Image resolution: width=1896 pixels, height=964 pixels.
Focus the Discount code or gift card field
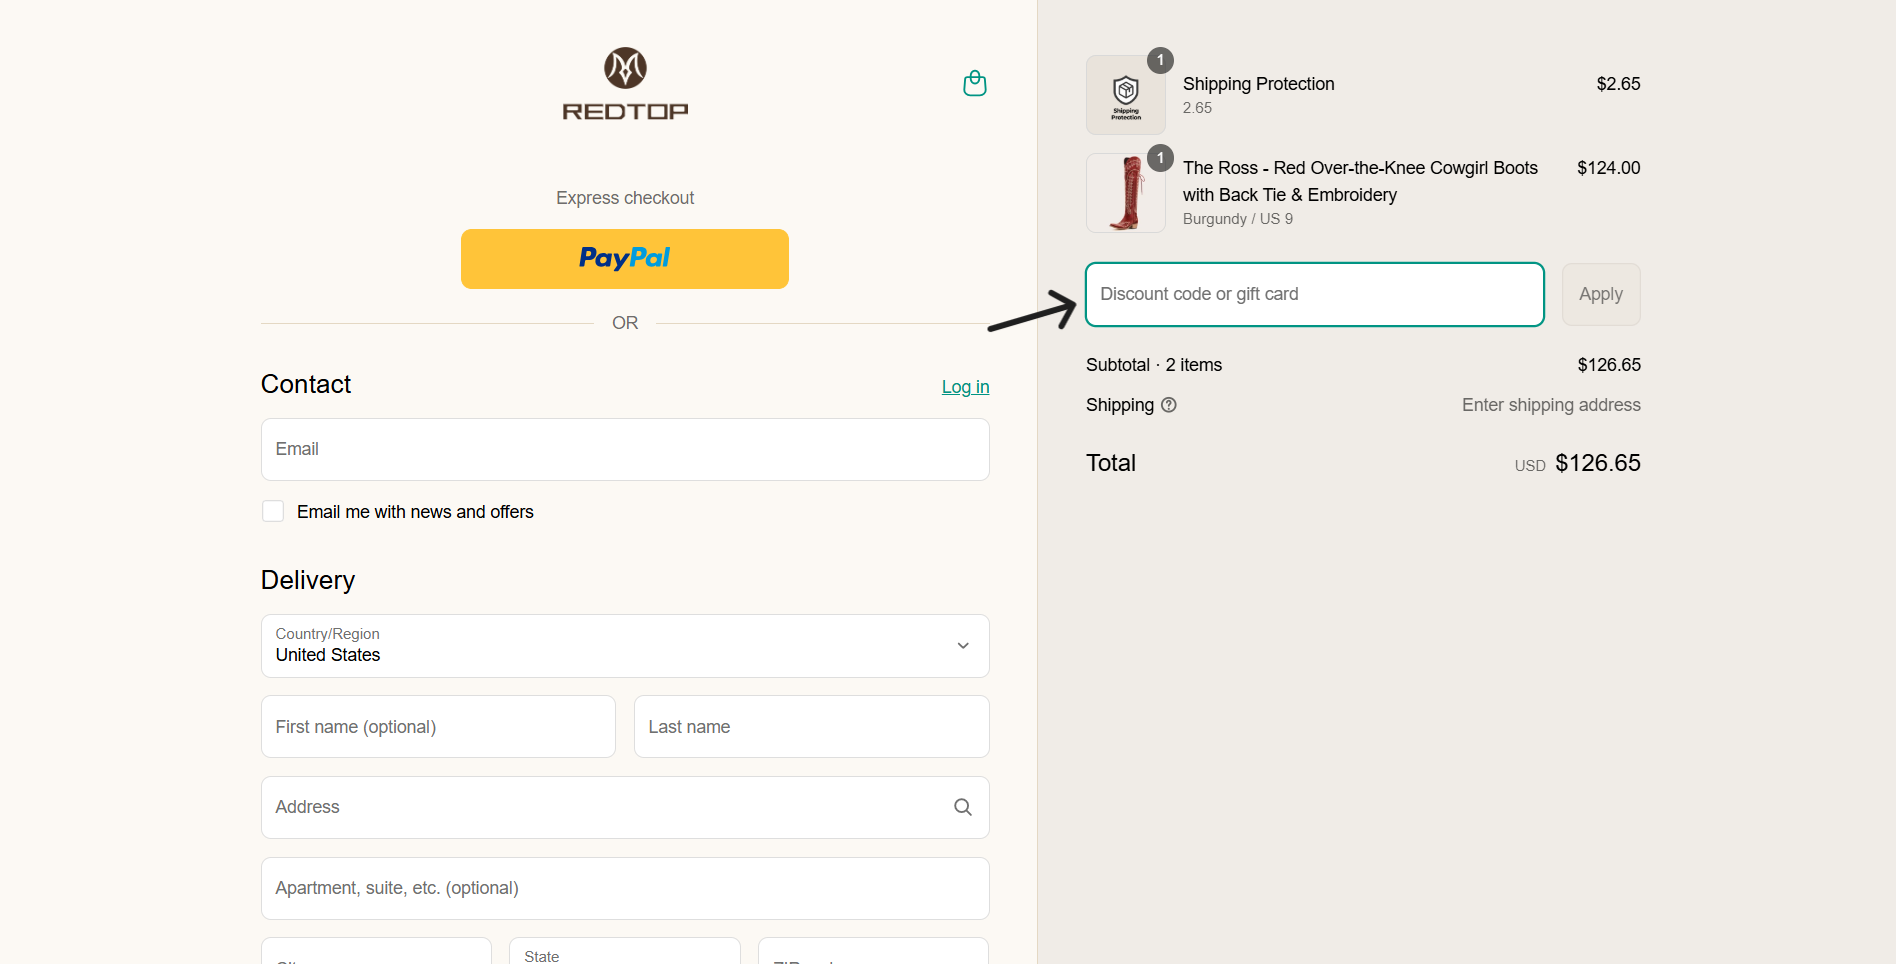[x=1314, y=294]
